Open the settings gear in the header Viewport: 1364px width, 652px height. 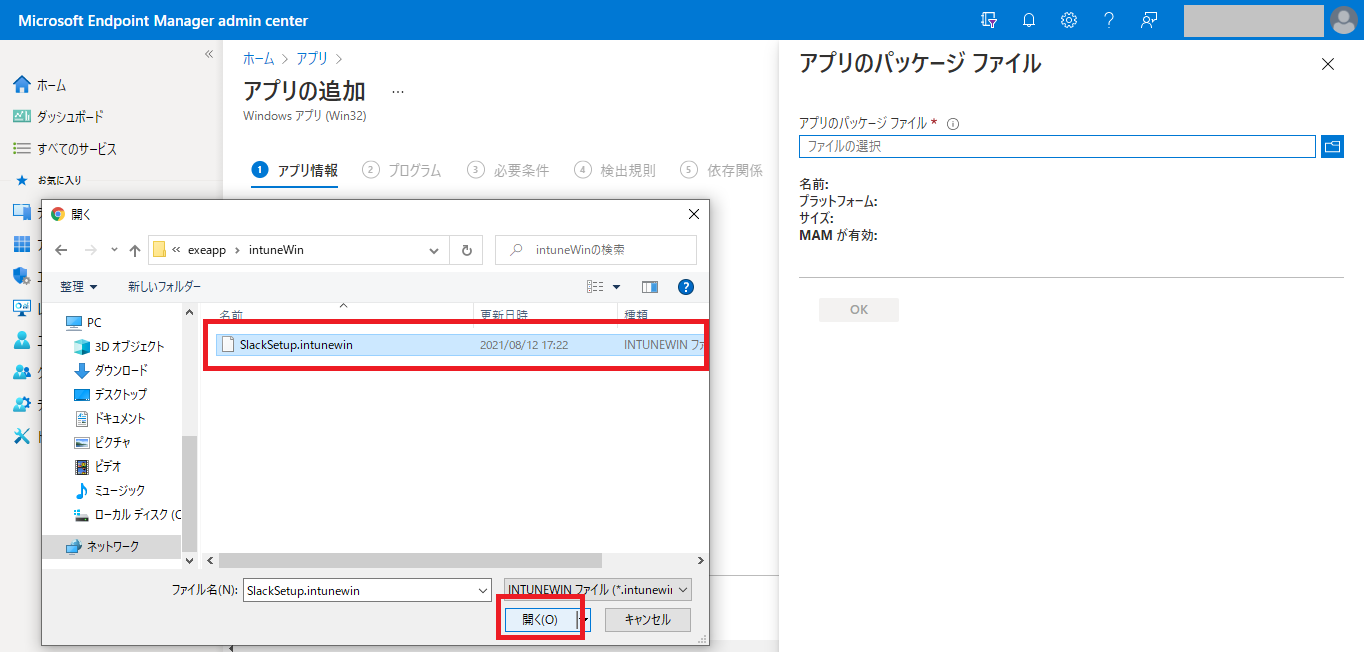pos(1069,20)
